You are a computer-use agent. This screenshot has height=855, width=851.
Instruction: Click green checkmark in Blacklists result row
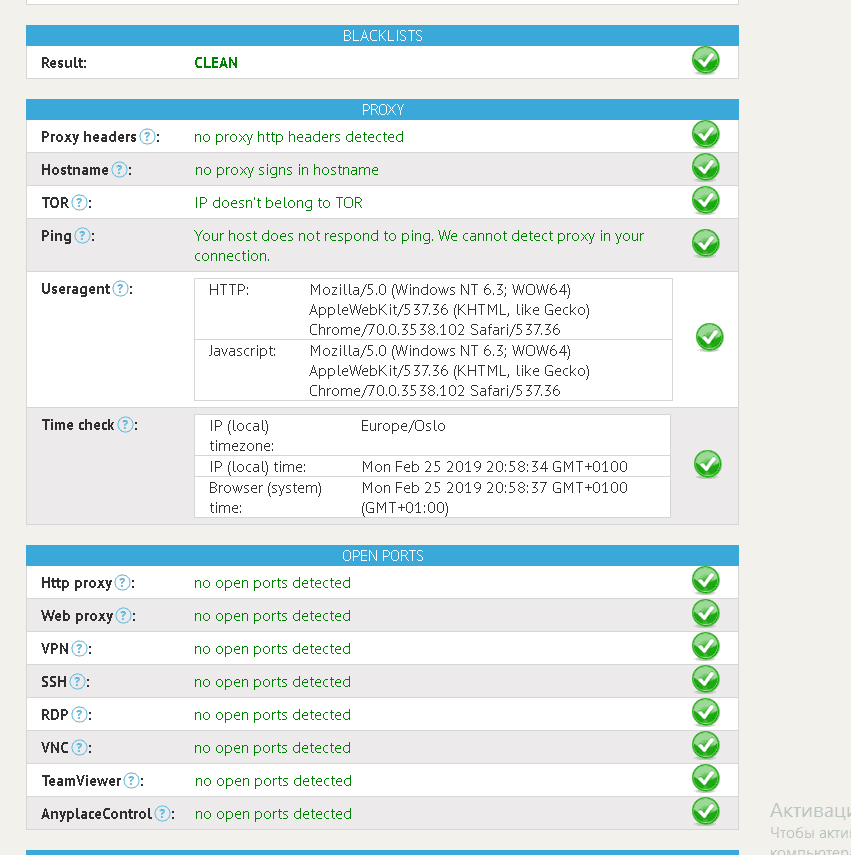(x=705, y=61)
